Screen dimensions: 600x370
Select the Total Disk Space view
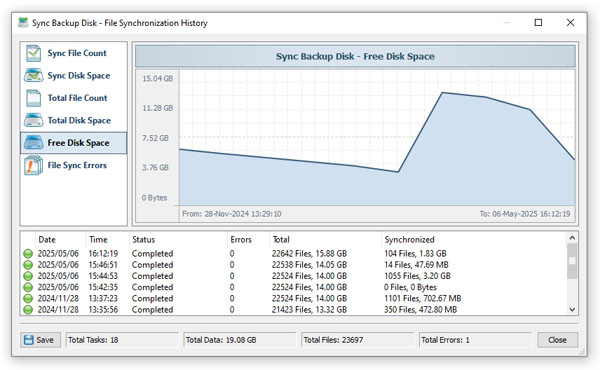coord(73,120)
